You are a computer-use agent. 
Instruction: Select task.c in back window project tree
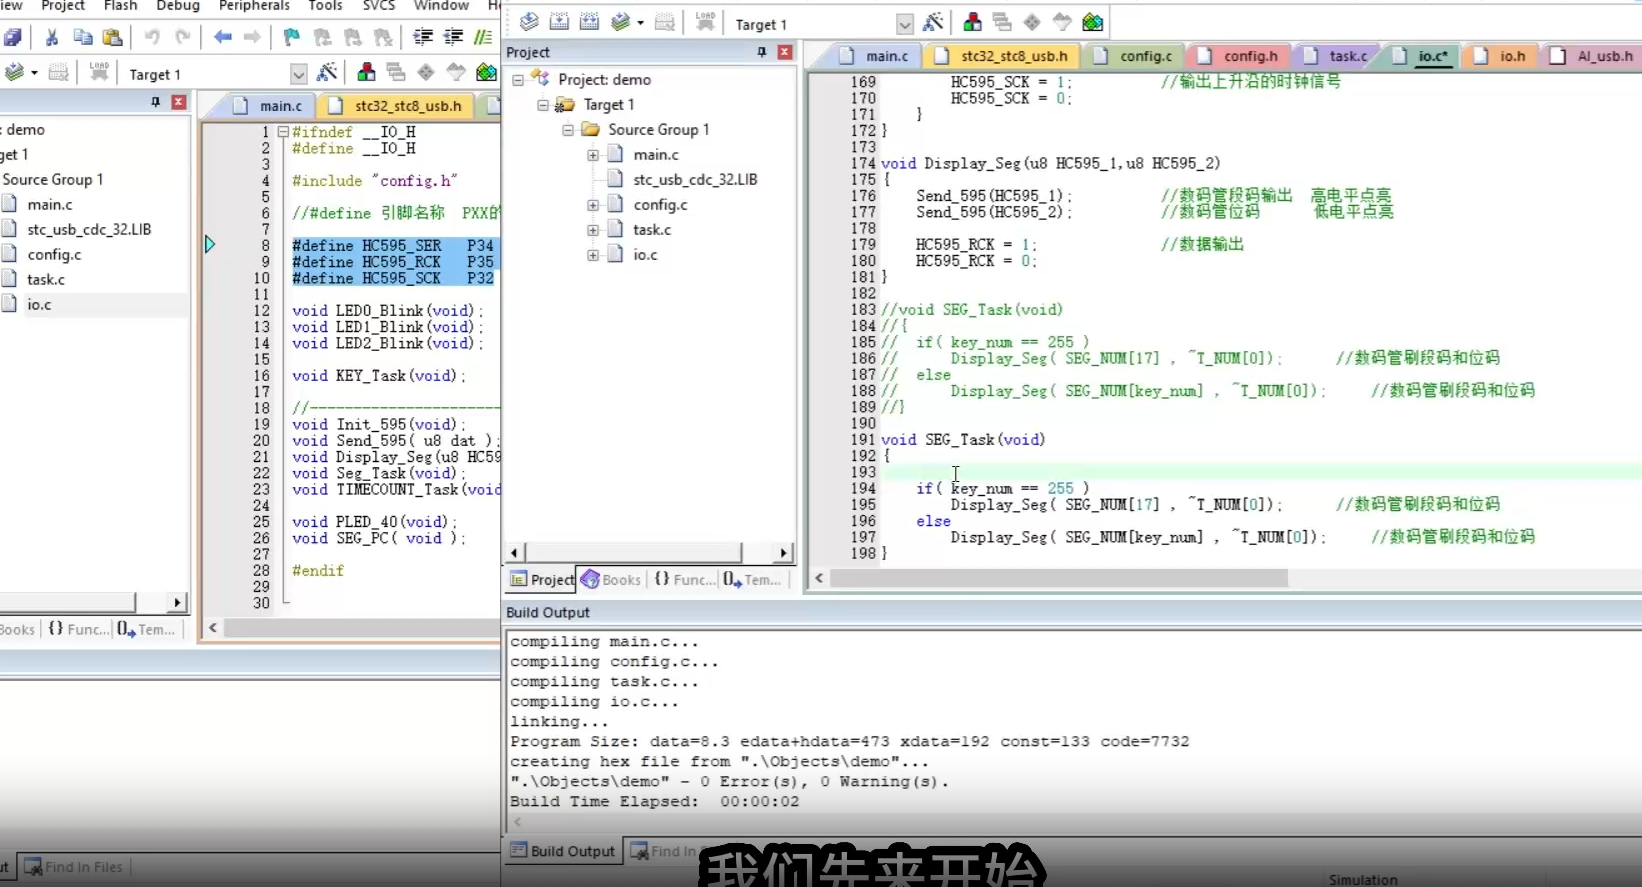[x=46, y=279]
